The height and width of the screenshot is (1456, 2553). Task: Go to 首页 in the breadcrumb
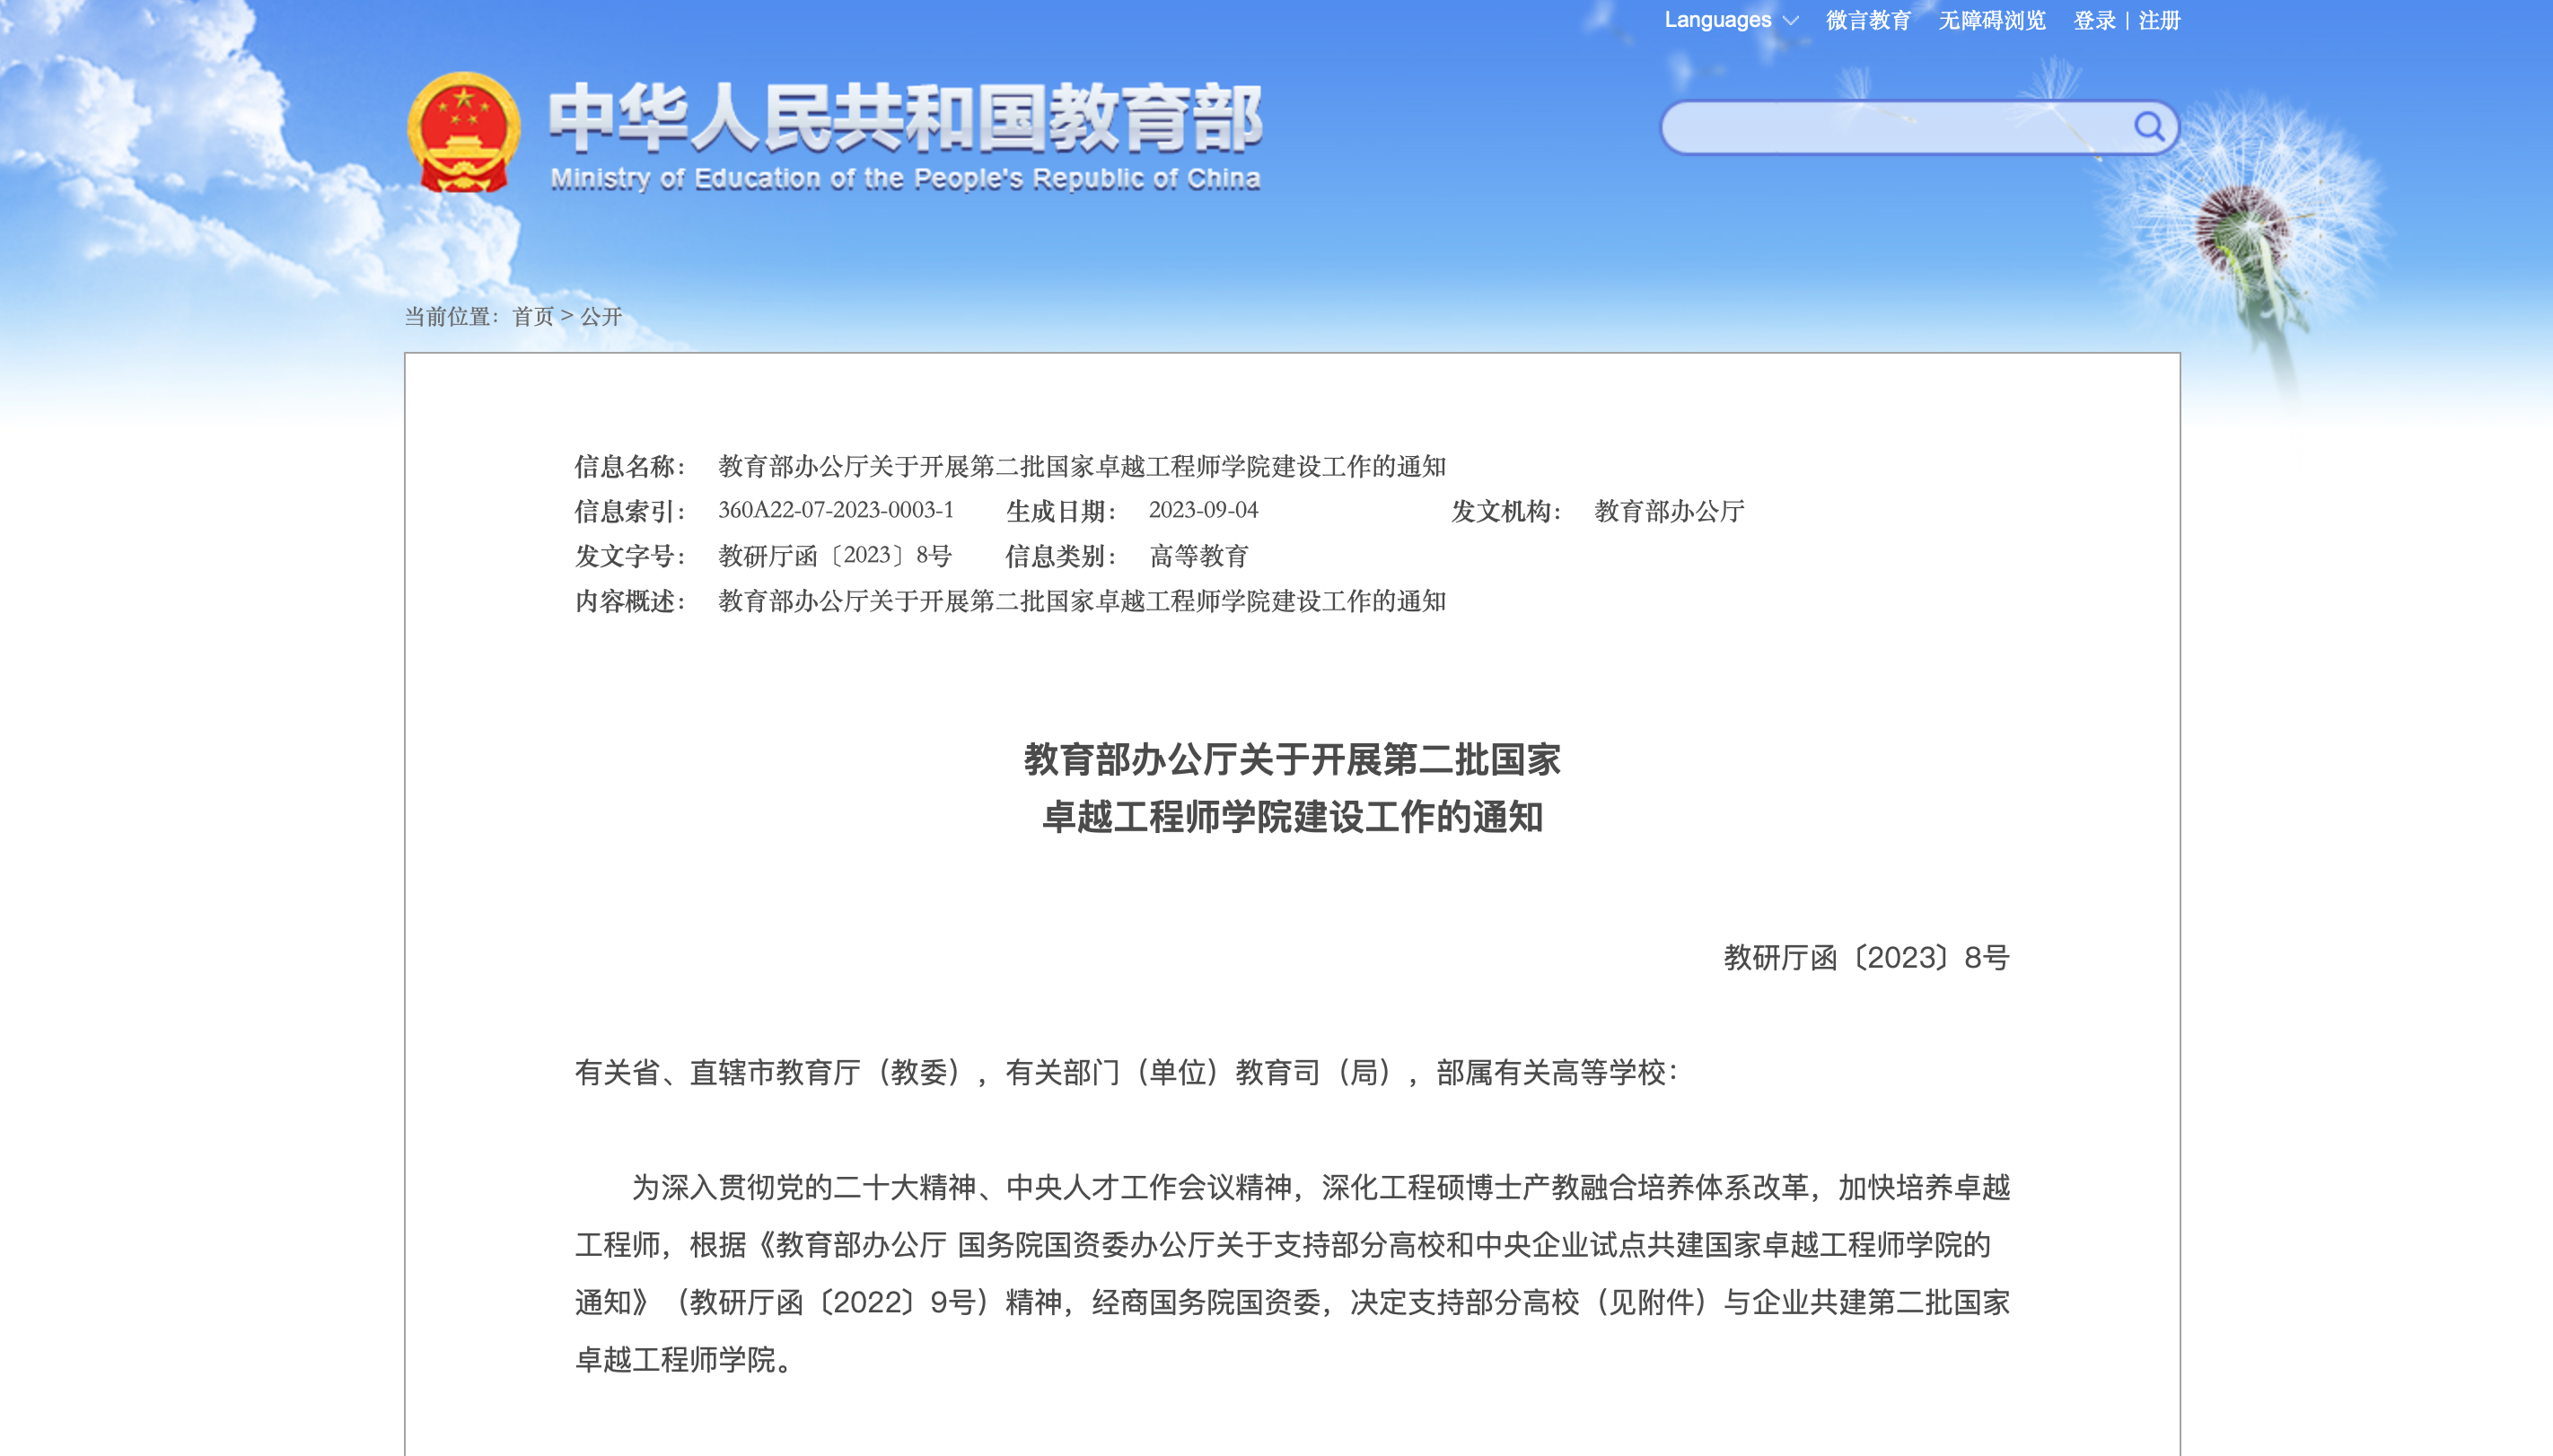pyautogui.click(x=533, y=316)
